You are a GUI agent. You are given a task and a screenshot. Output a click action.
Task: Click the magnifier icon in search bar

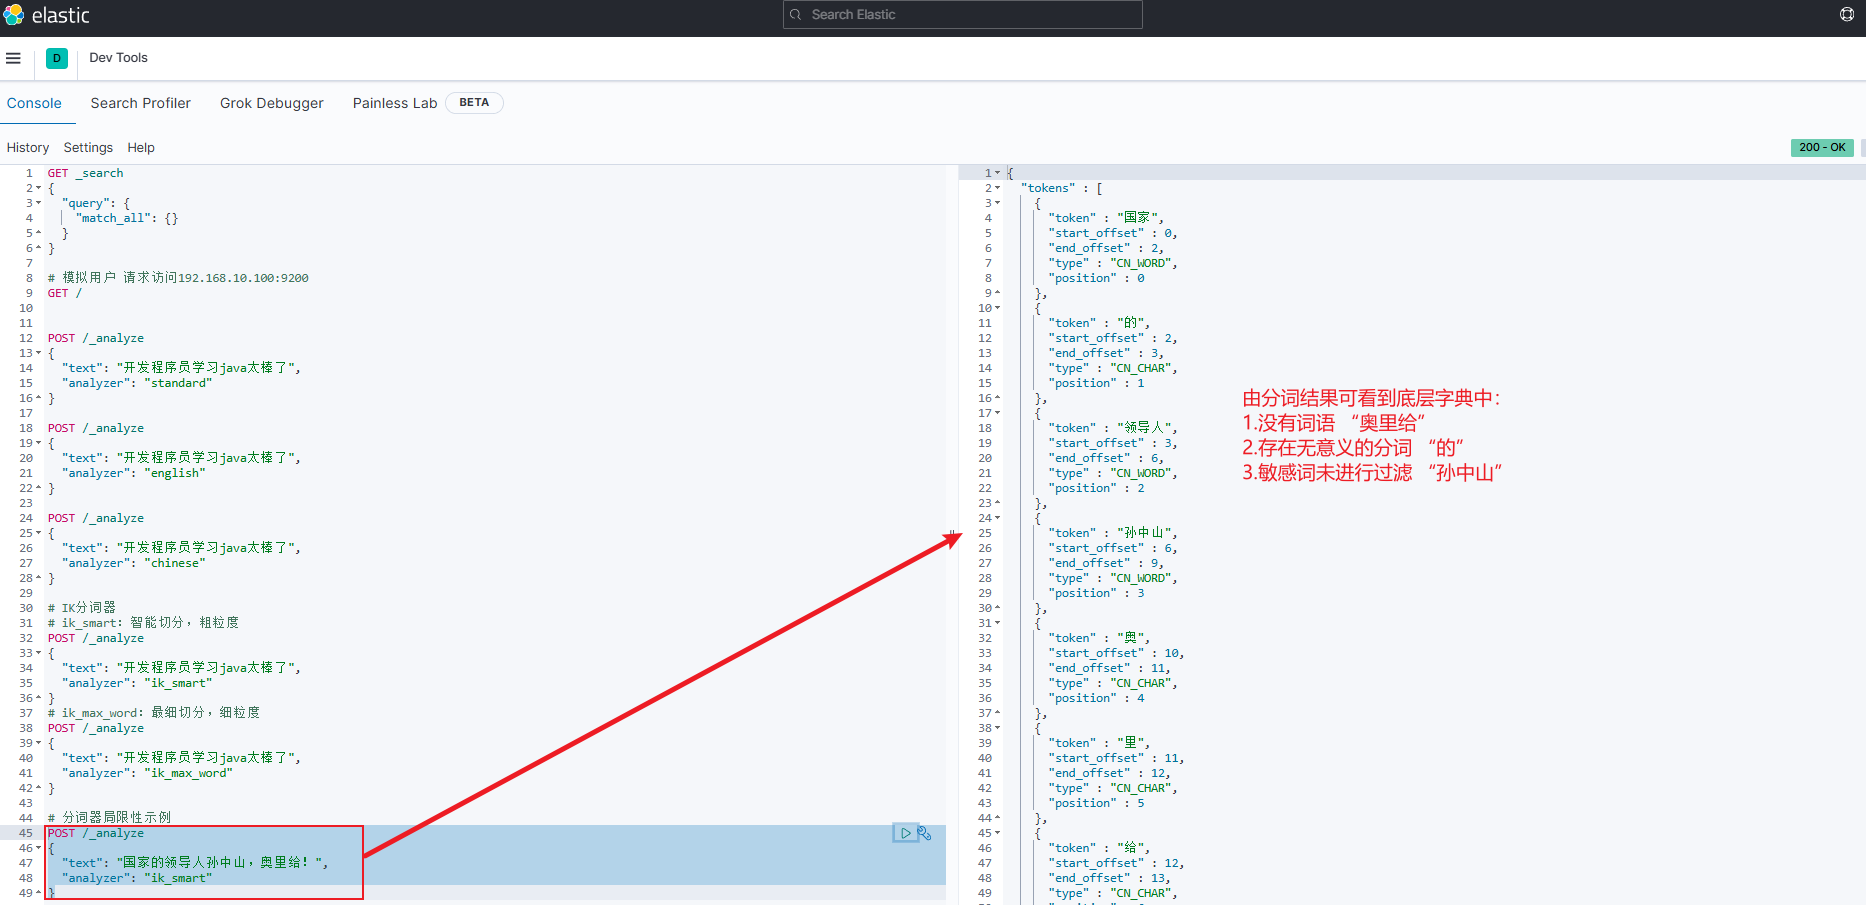[796, 14]
